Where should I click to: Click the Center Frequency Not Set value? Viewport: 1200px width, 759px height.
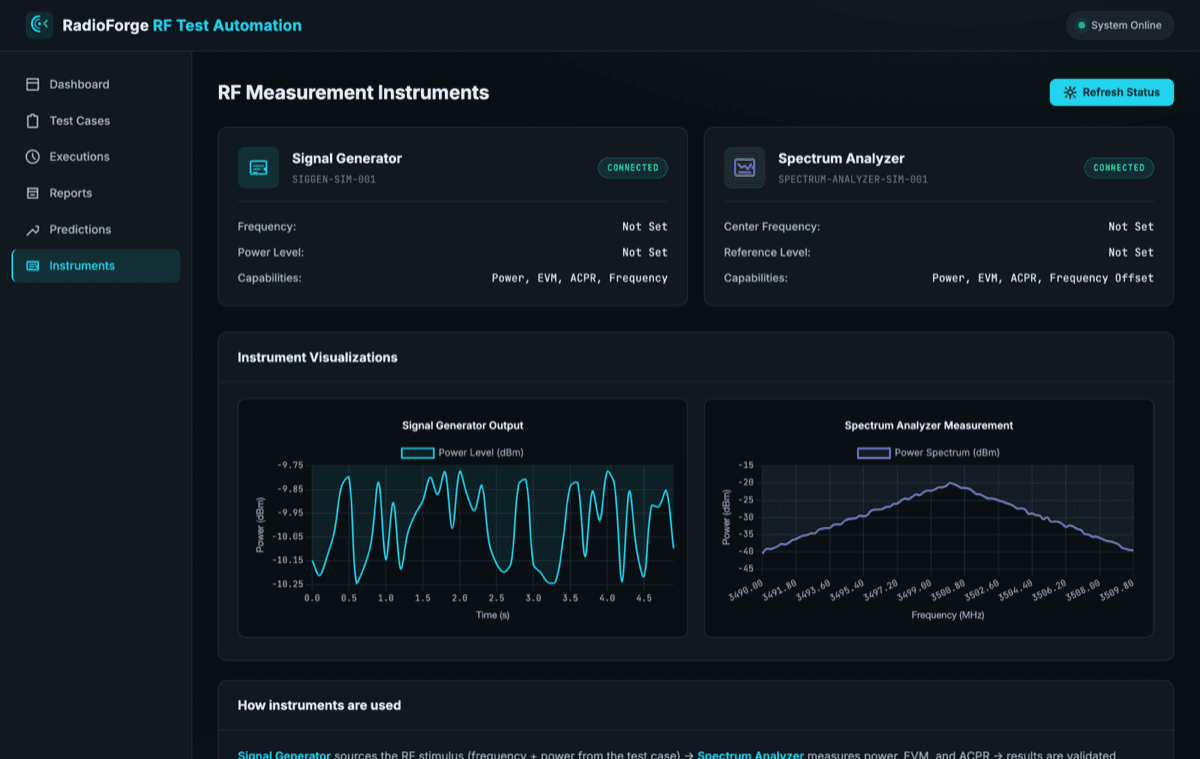(x=1131, y=227)
